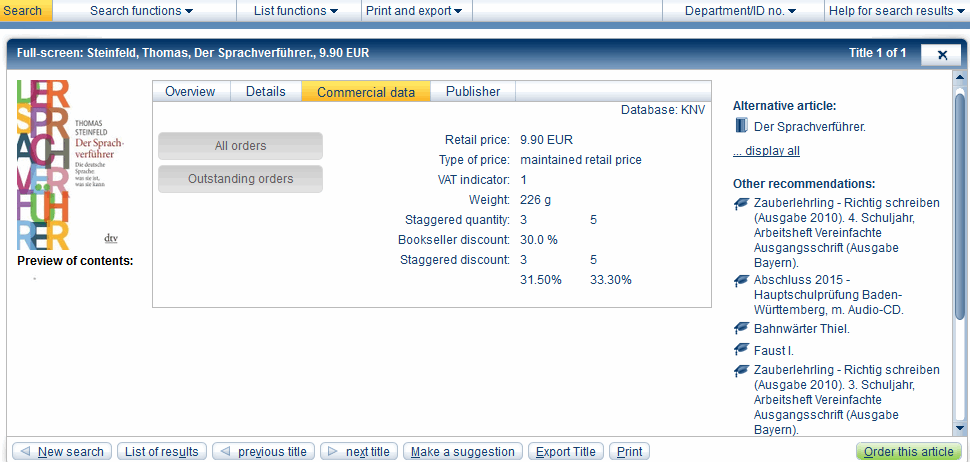Click the right arrow icon on next title
This screenshot has width=970, height=462.
click(333, 452)
